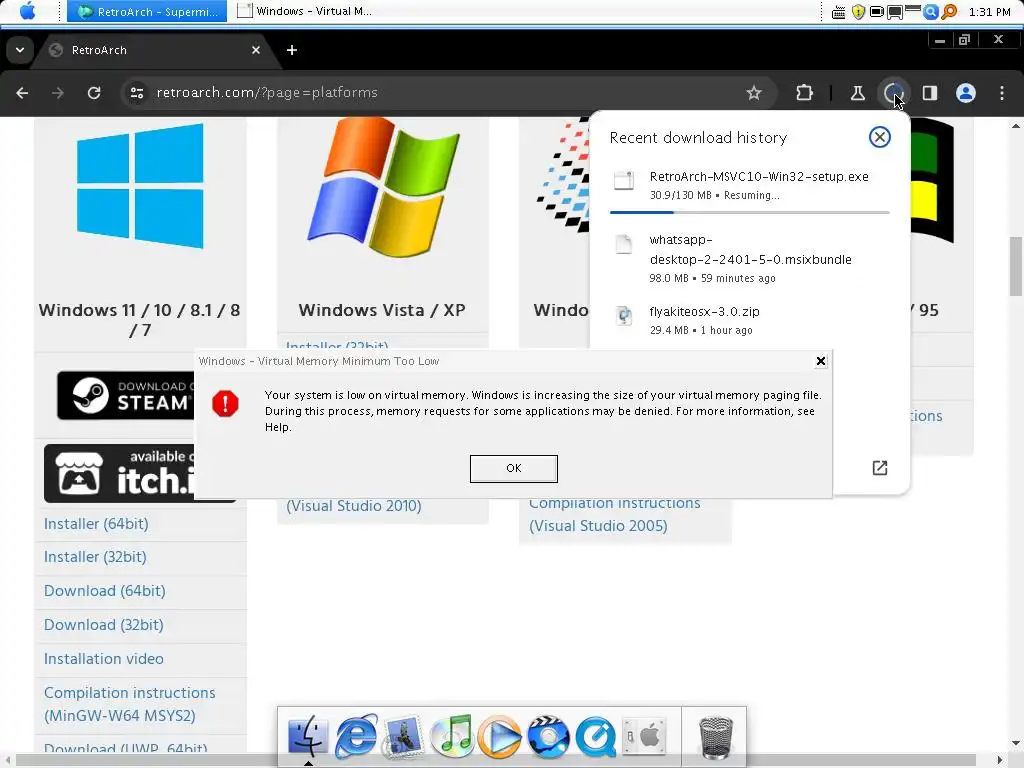Open Installer (32bit) link under Windows 11

(95, 557)
